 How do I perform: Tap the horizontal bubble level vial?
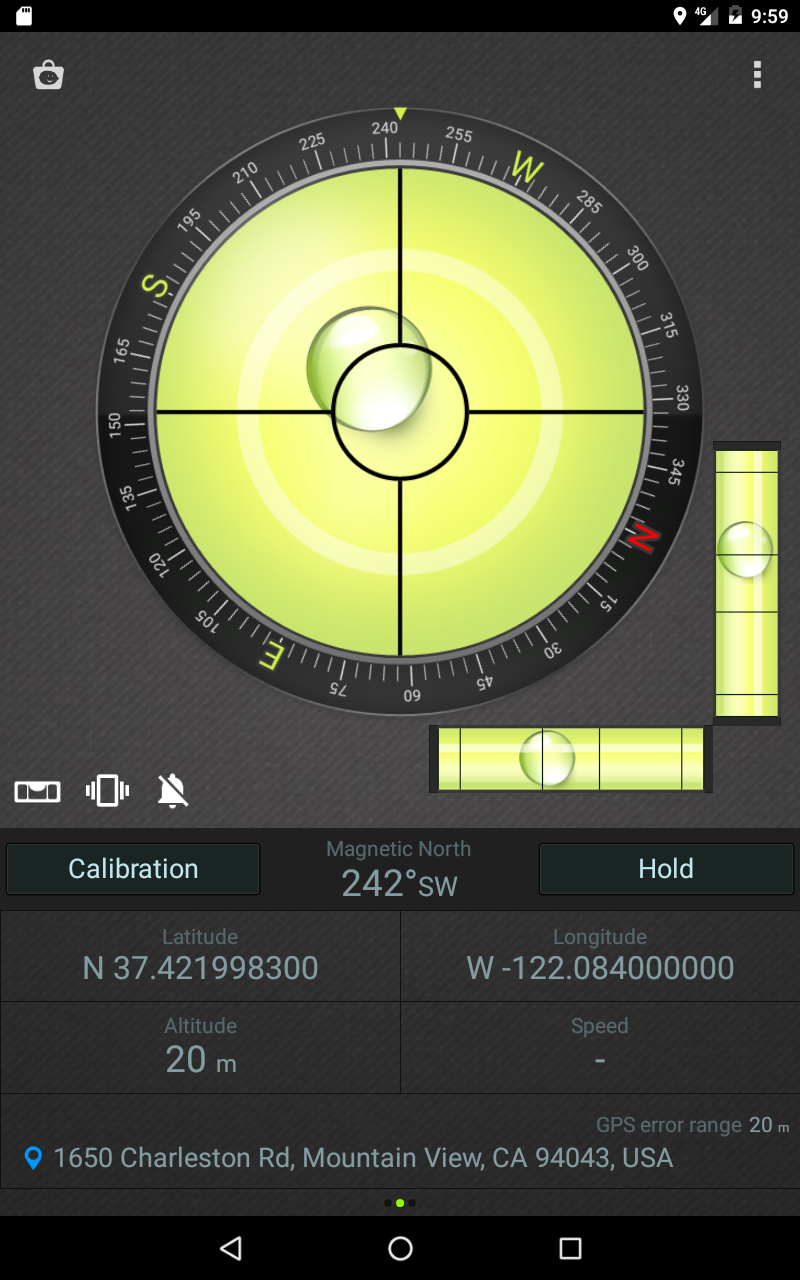pos(568,760)
